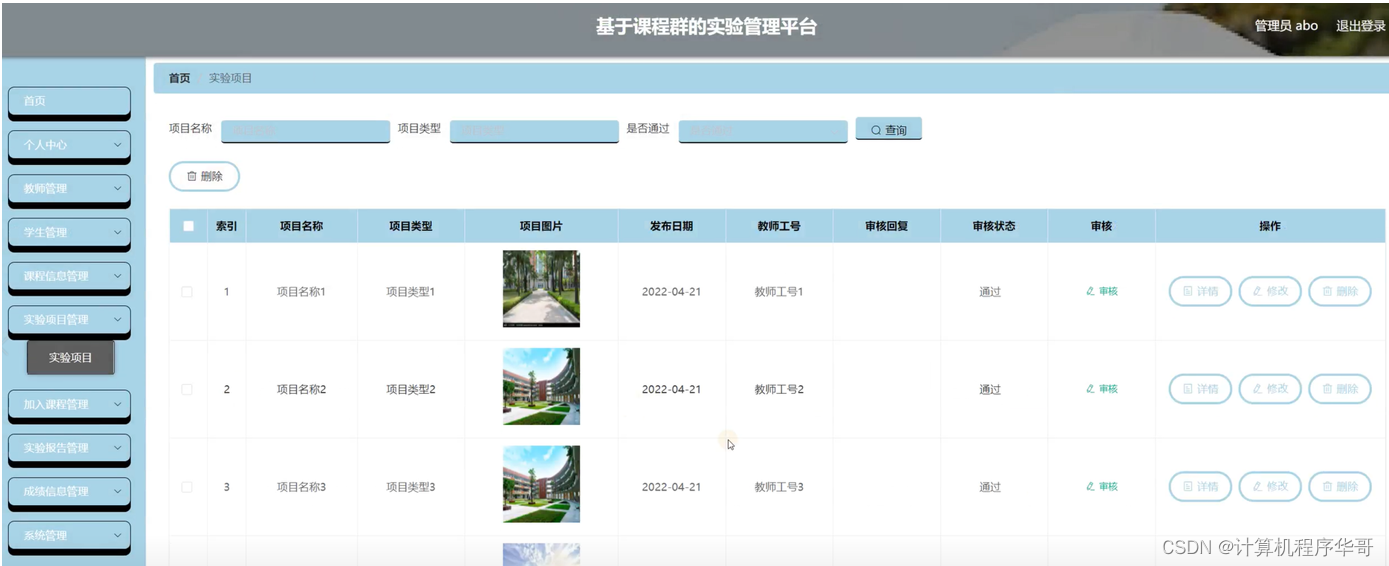Click the platform title 基于课程群的实验管理平台
This screenshot has height=566, width=1389.
(x=706, y=27)
